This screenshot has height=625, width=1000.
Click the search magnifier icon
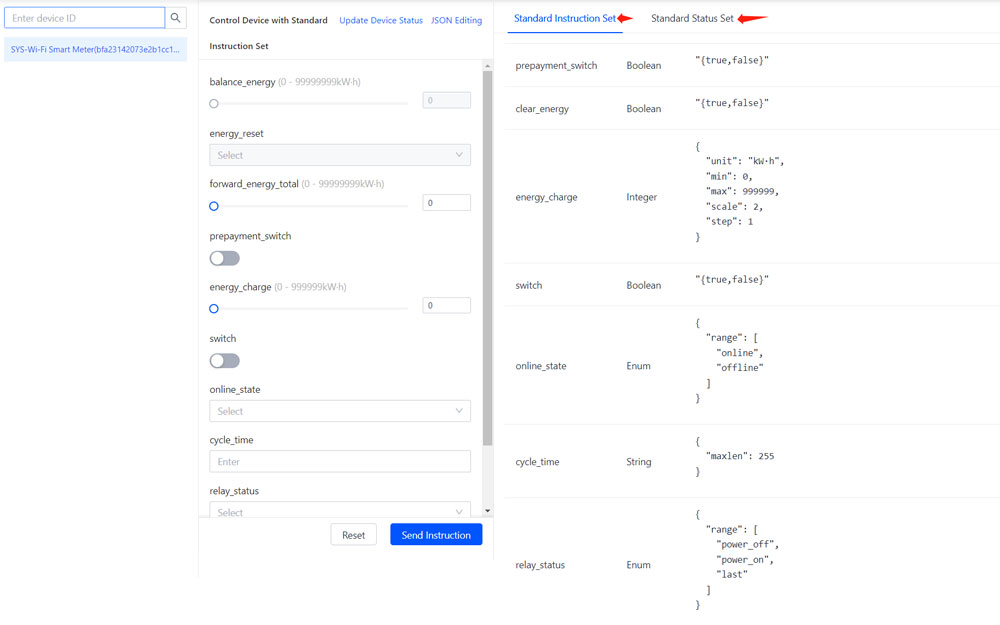(176, 18)
